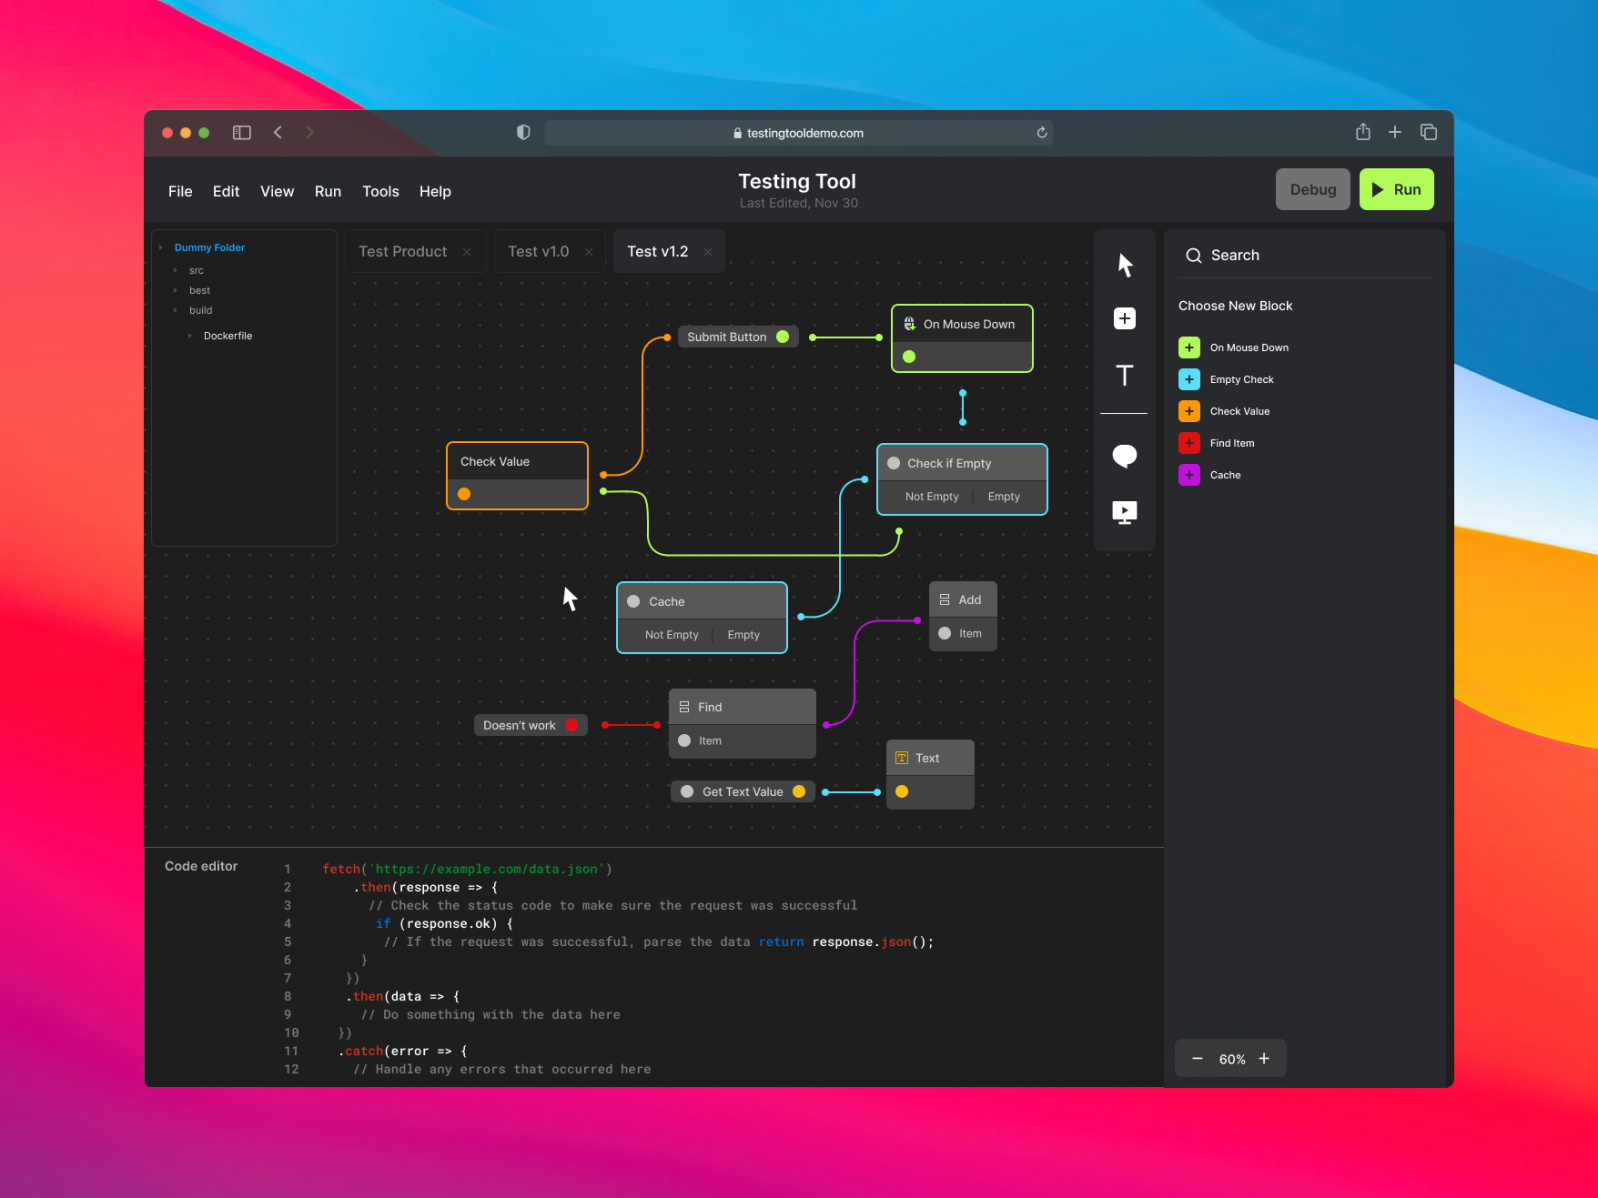
Task: Open the comment bubble tool
Action: click(x=1125, y=456)
